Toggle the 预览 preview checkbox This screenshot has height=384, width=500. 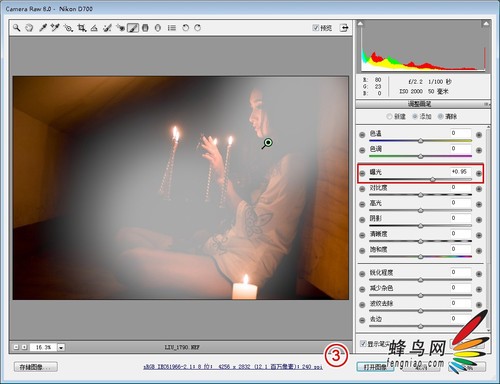pos(315,28)
